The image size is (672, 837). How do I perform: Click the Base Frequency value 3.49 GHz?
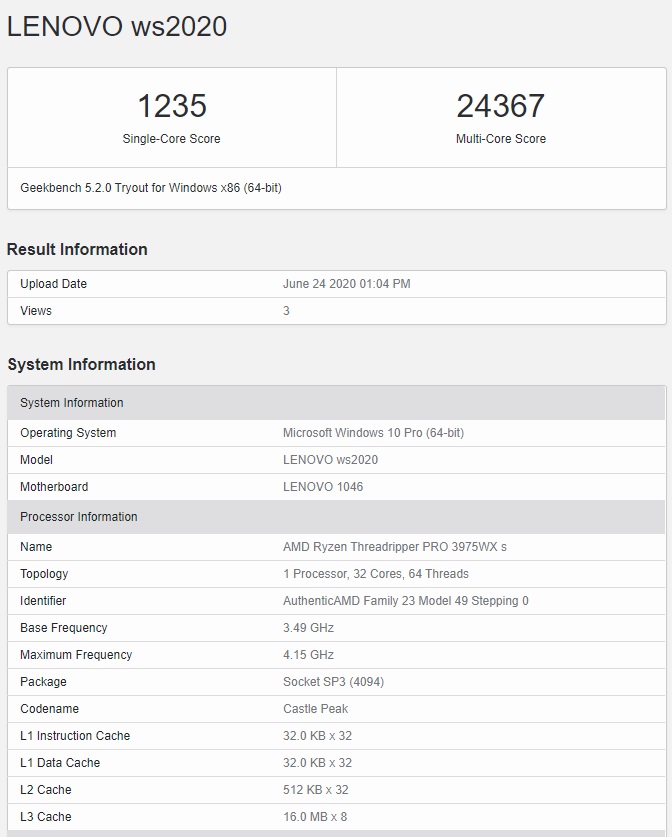[308, 628]
